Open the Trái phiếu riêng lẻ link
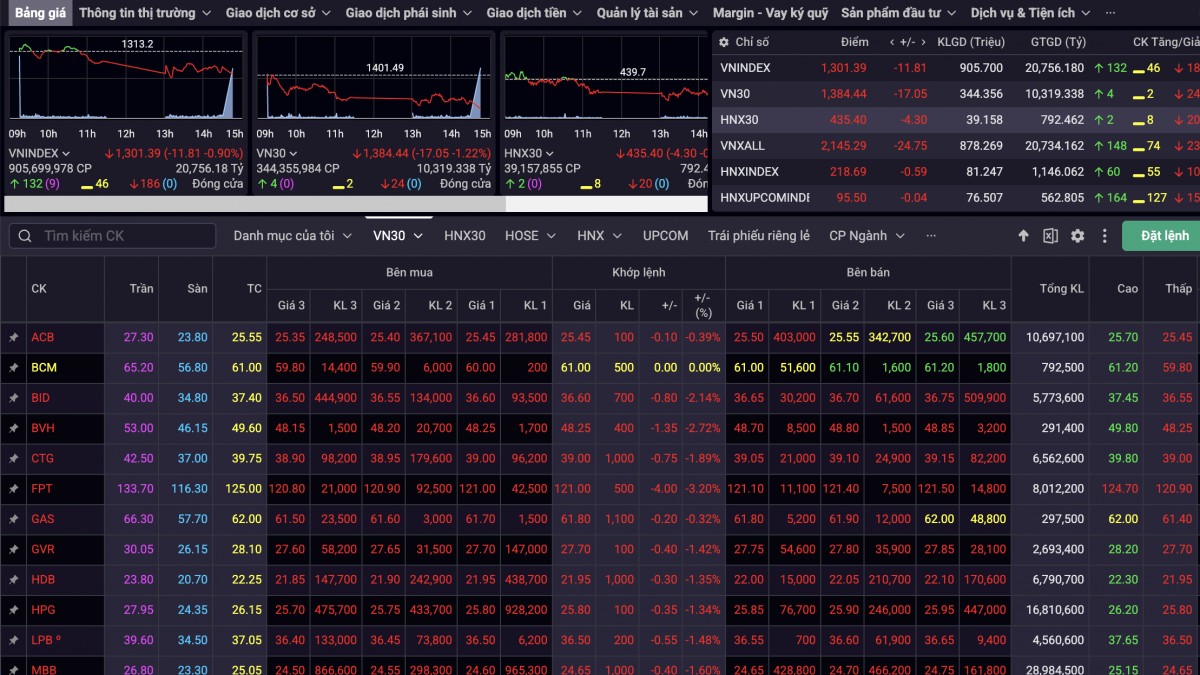The width and height of the screenshot is (1200, 675). (758, 236)
